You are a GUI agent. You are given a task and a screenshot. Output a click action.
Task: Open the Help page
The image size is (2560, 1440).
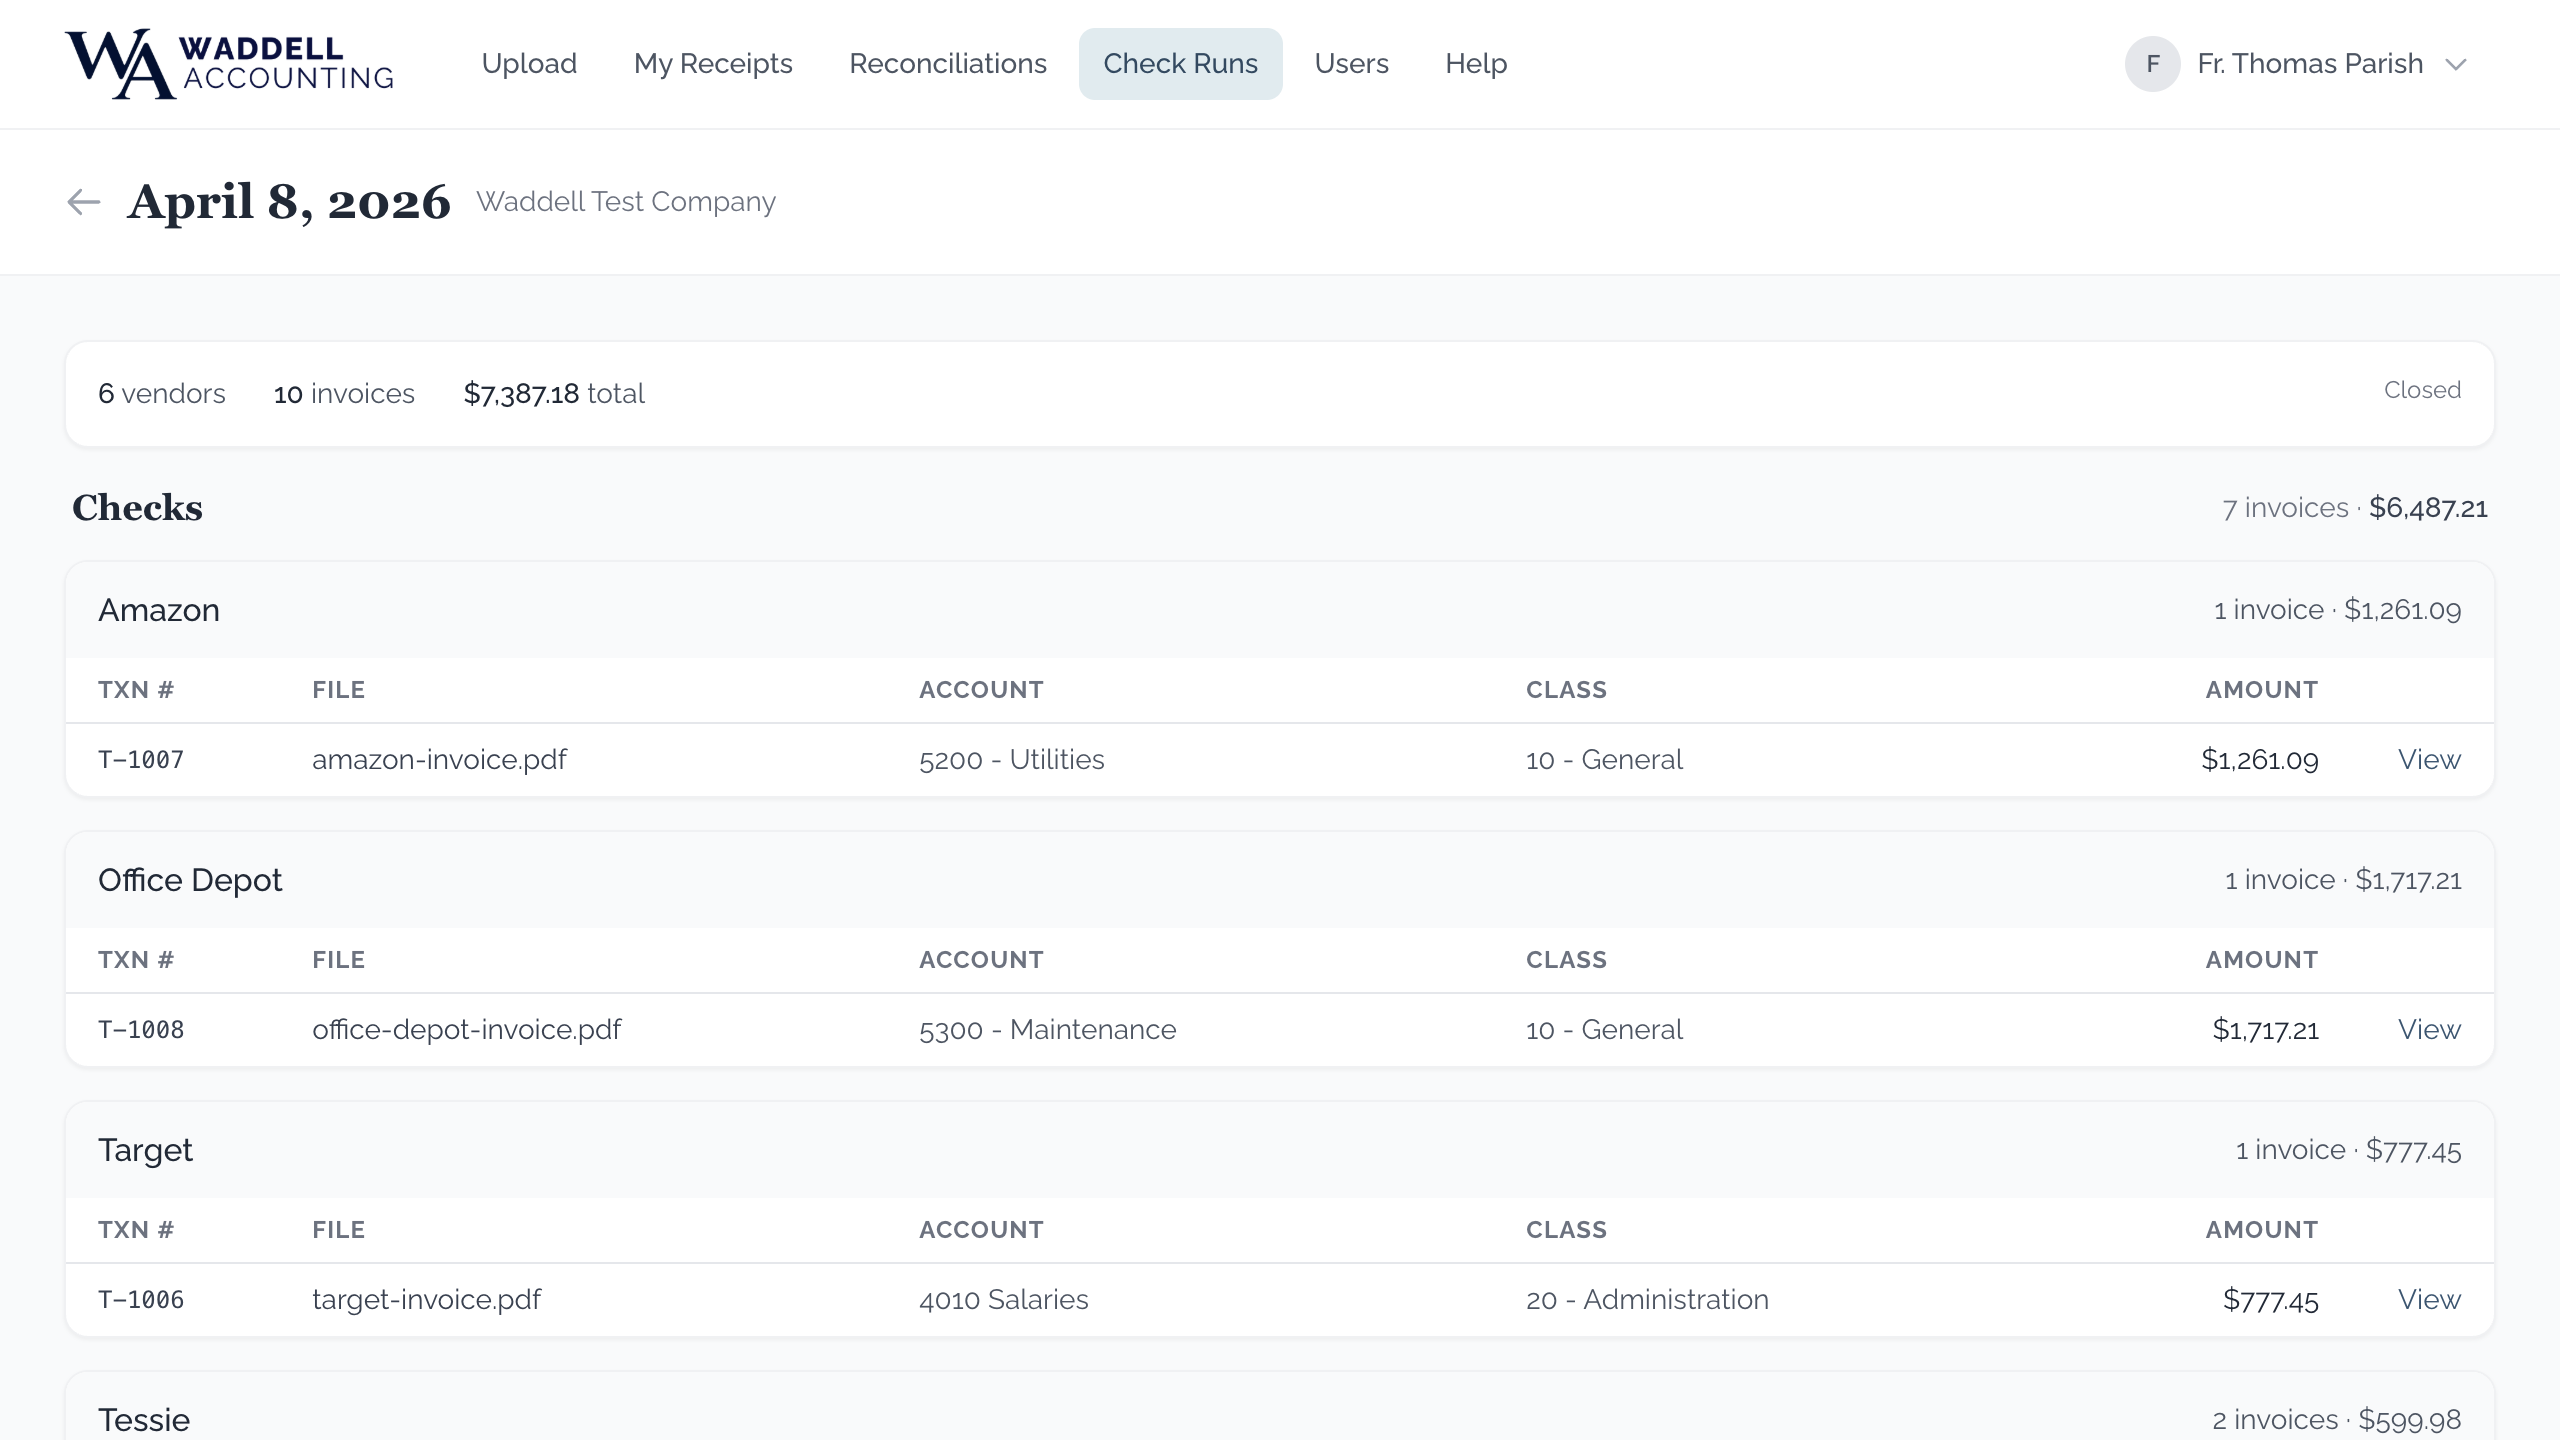[x=1476, y=64]
